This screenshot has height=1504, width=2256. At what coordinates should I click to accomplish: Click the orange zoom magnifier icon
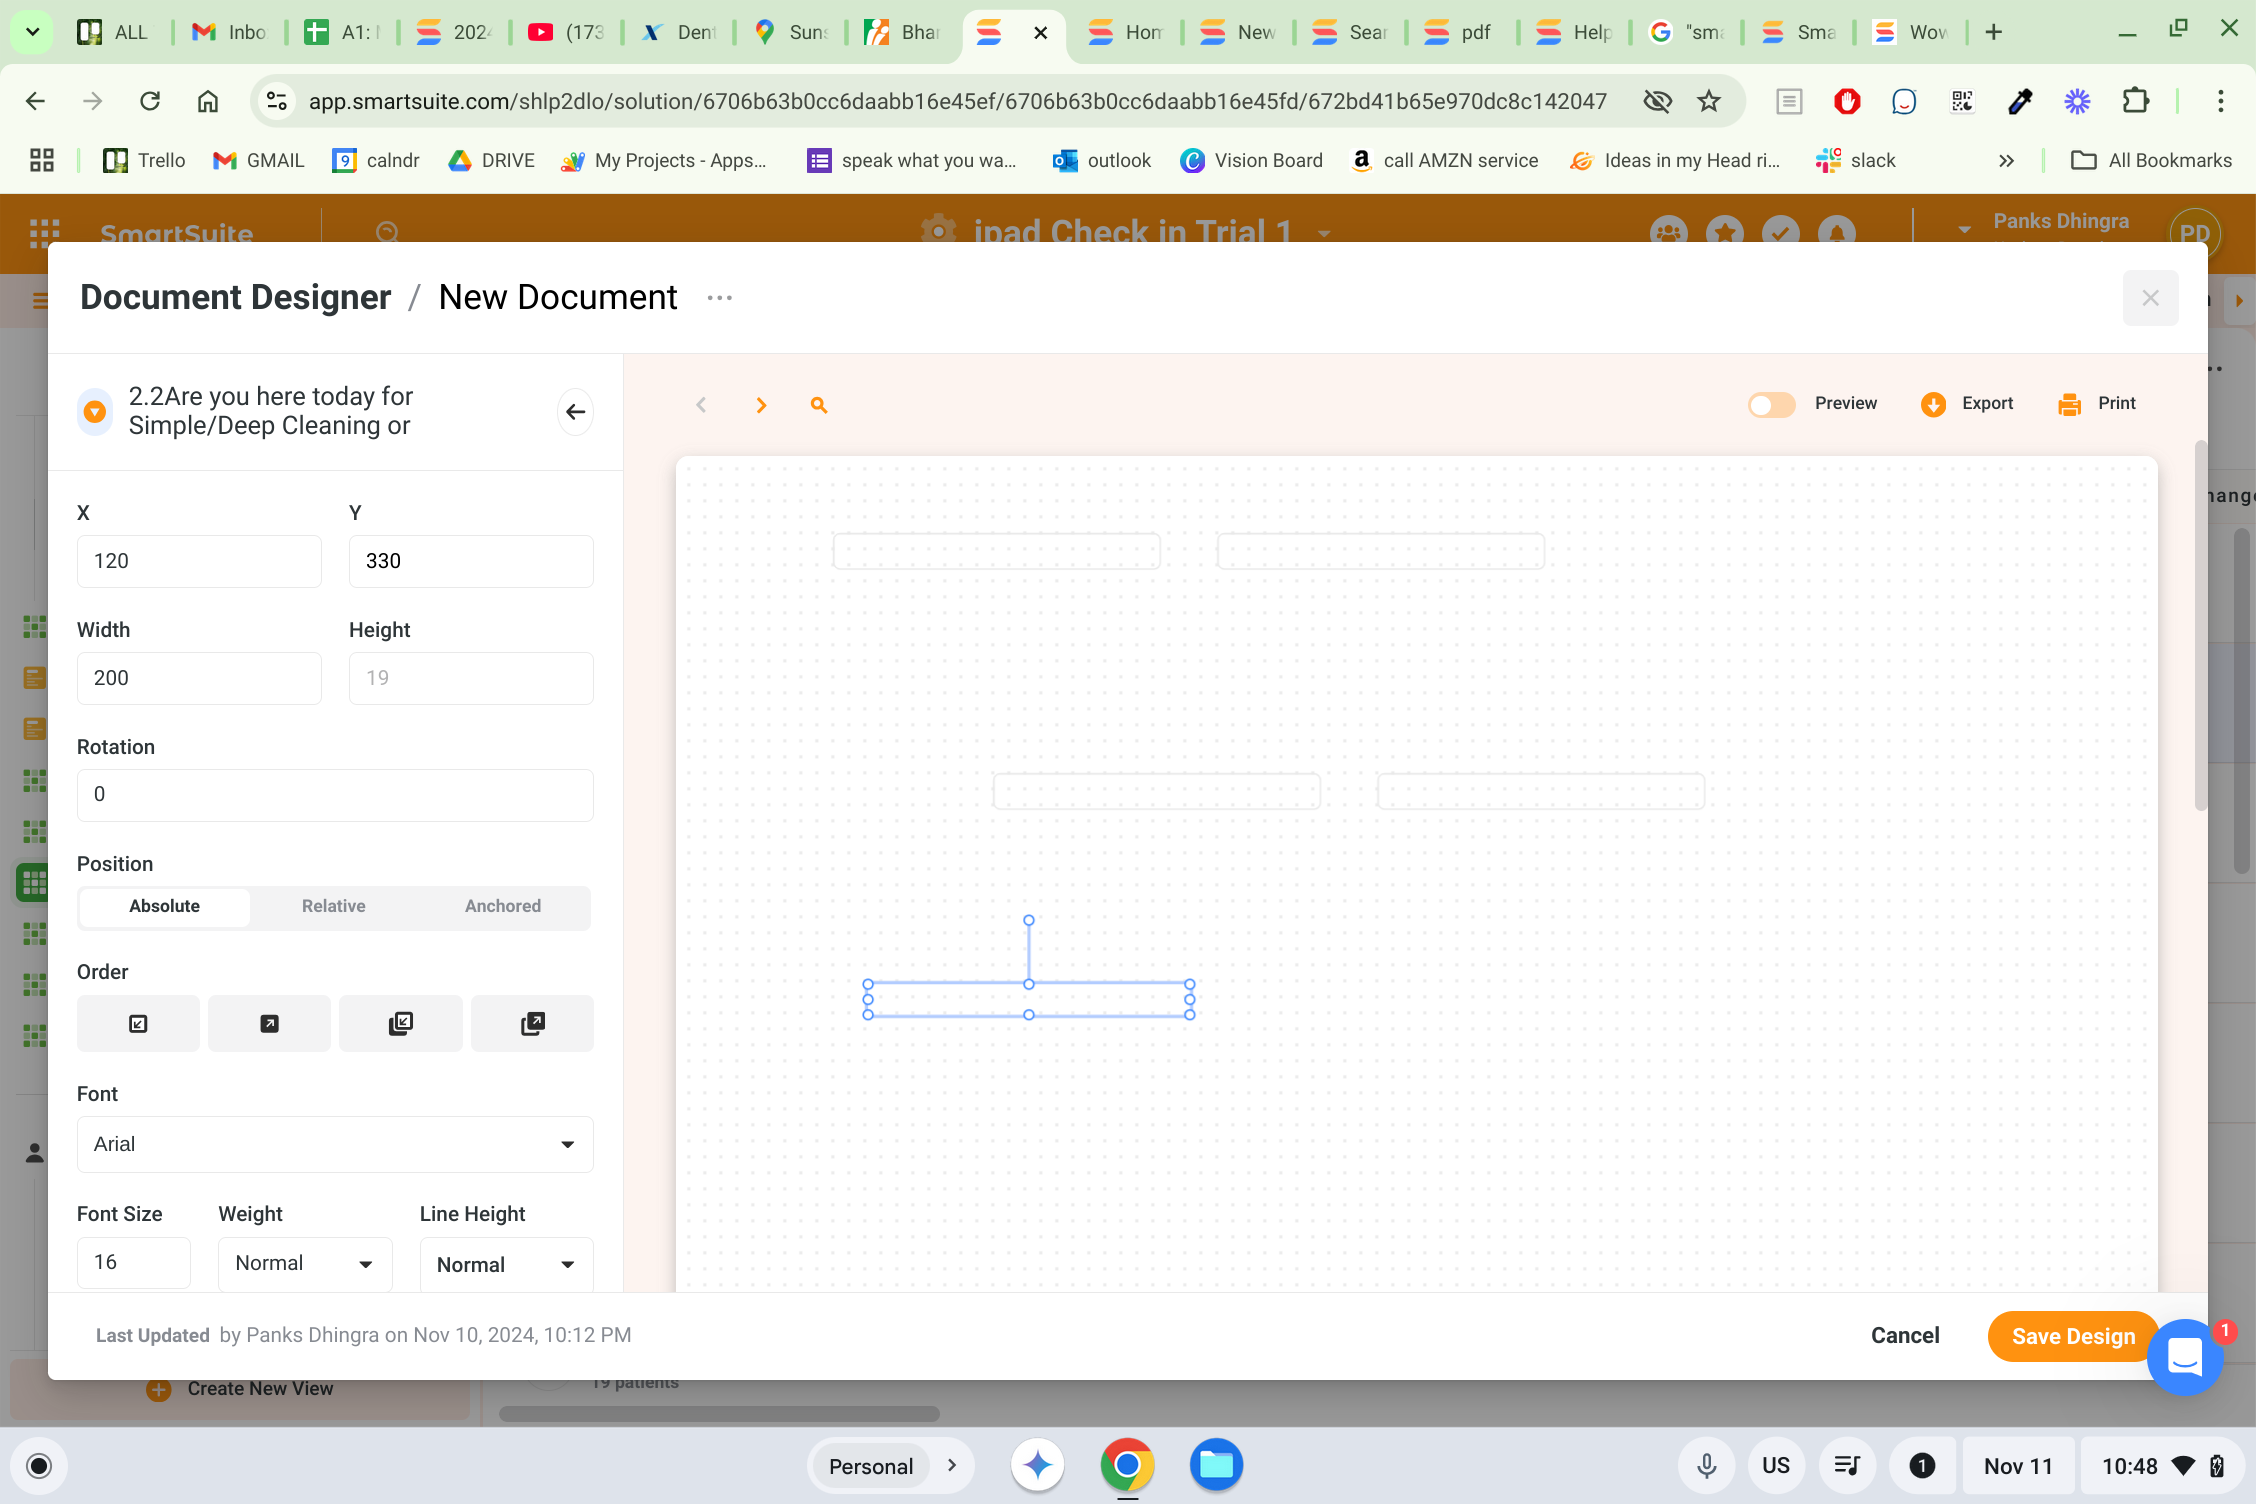coord(819,405)
